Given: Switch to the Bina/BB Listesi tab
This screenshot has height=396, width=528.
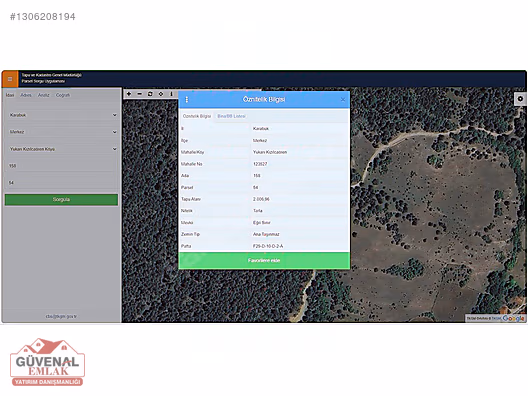Looking at the screenshot, I should coord(231,116).
